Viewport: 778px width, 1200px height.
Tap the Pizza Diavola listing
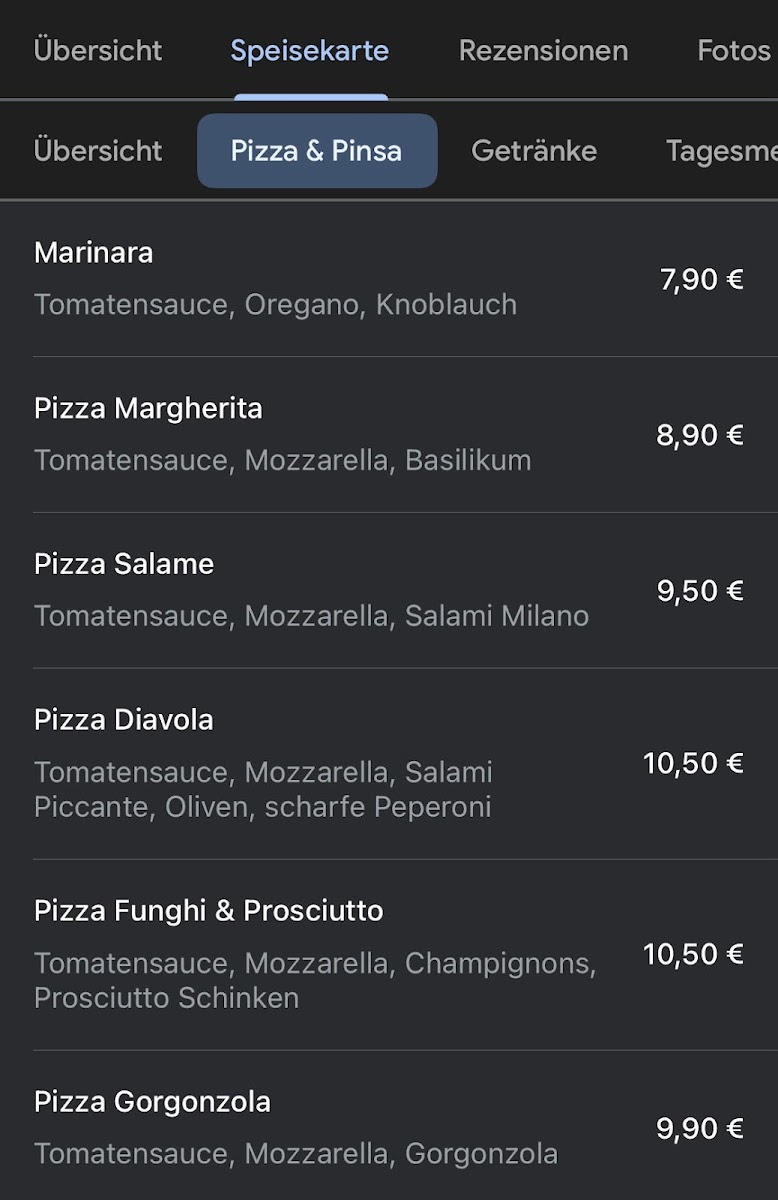(124, 720)
